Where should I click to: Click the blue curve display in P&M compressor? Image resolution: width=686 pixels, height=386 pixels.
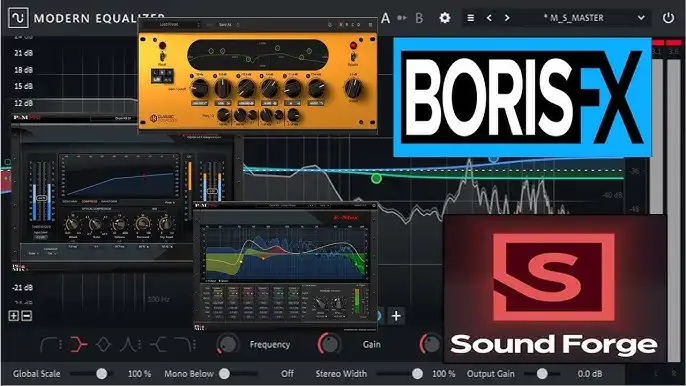[x=120, y=176]
